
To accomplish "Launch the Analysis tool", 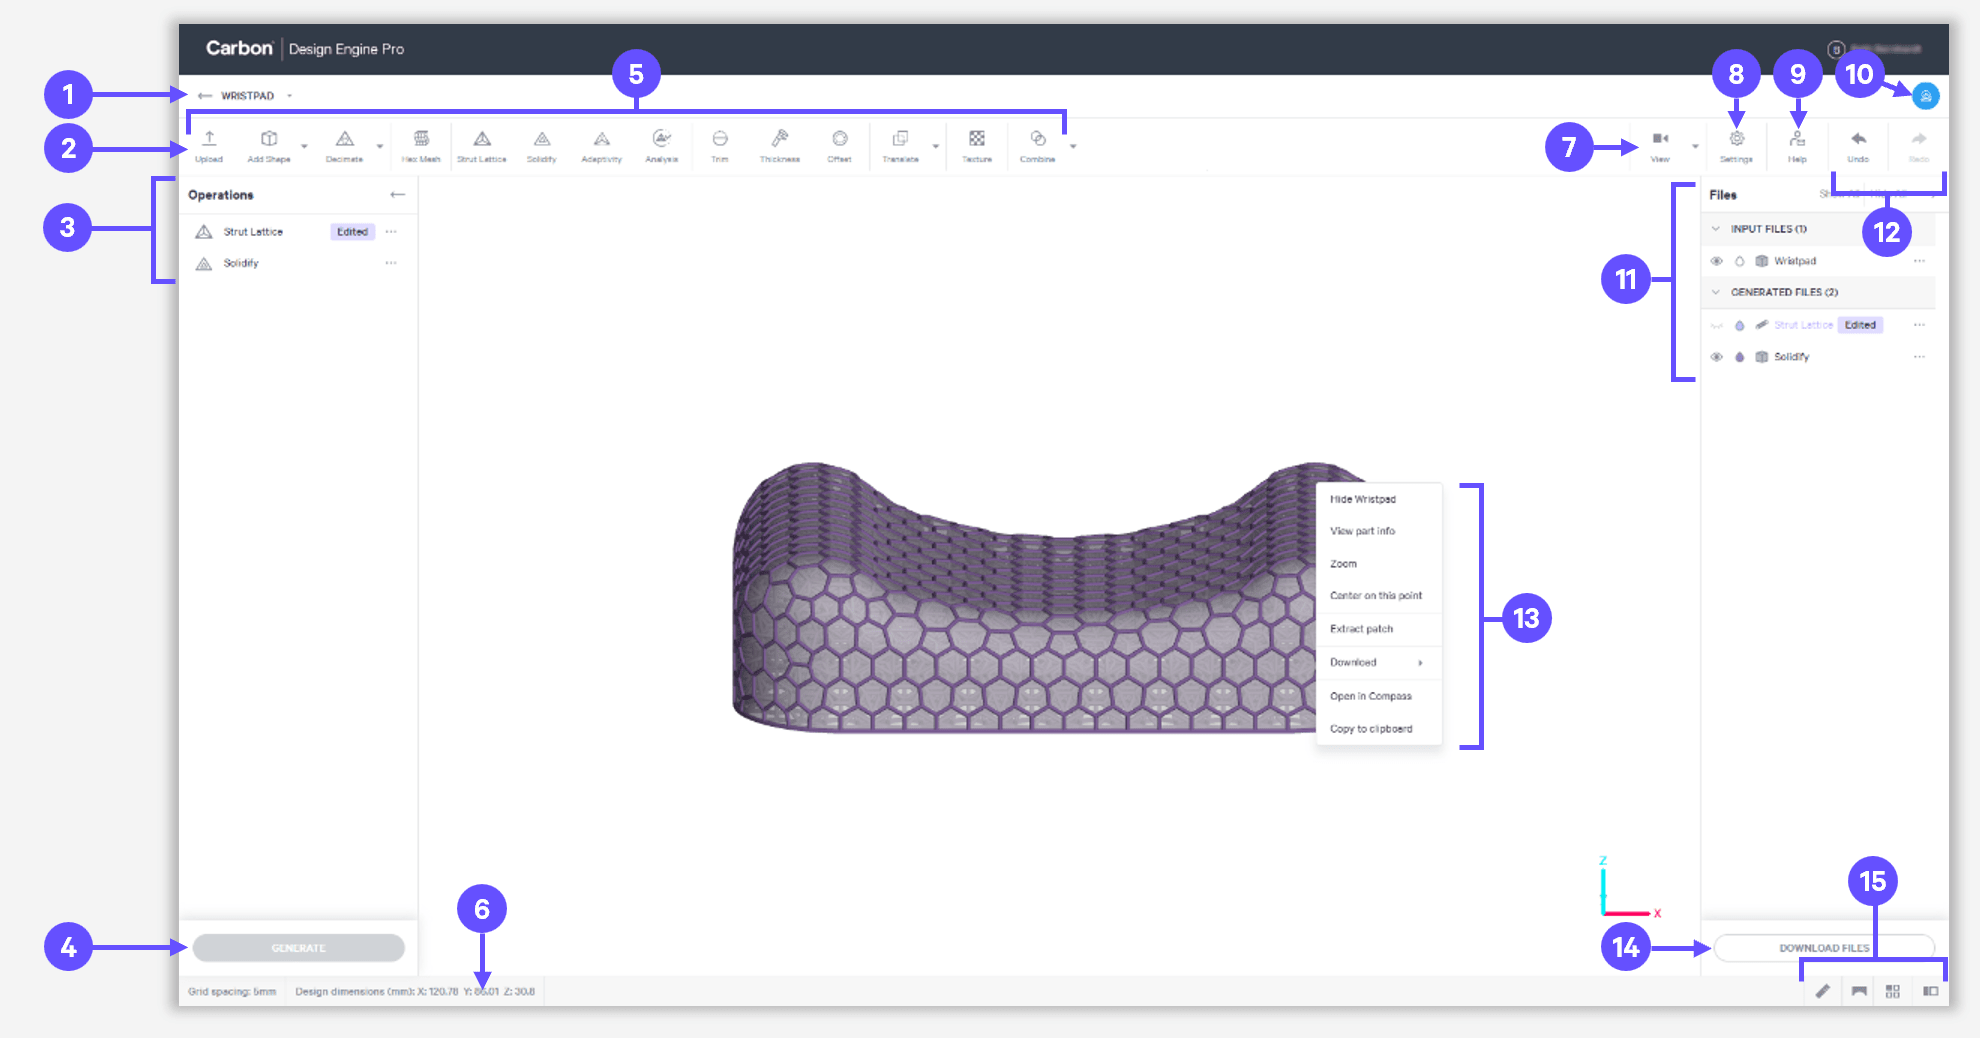I will click(x=661, y=145).
